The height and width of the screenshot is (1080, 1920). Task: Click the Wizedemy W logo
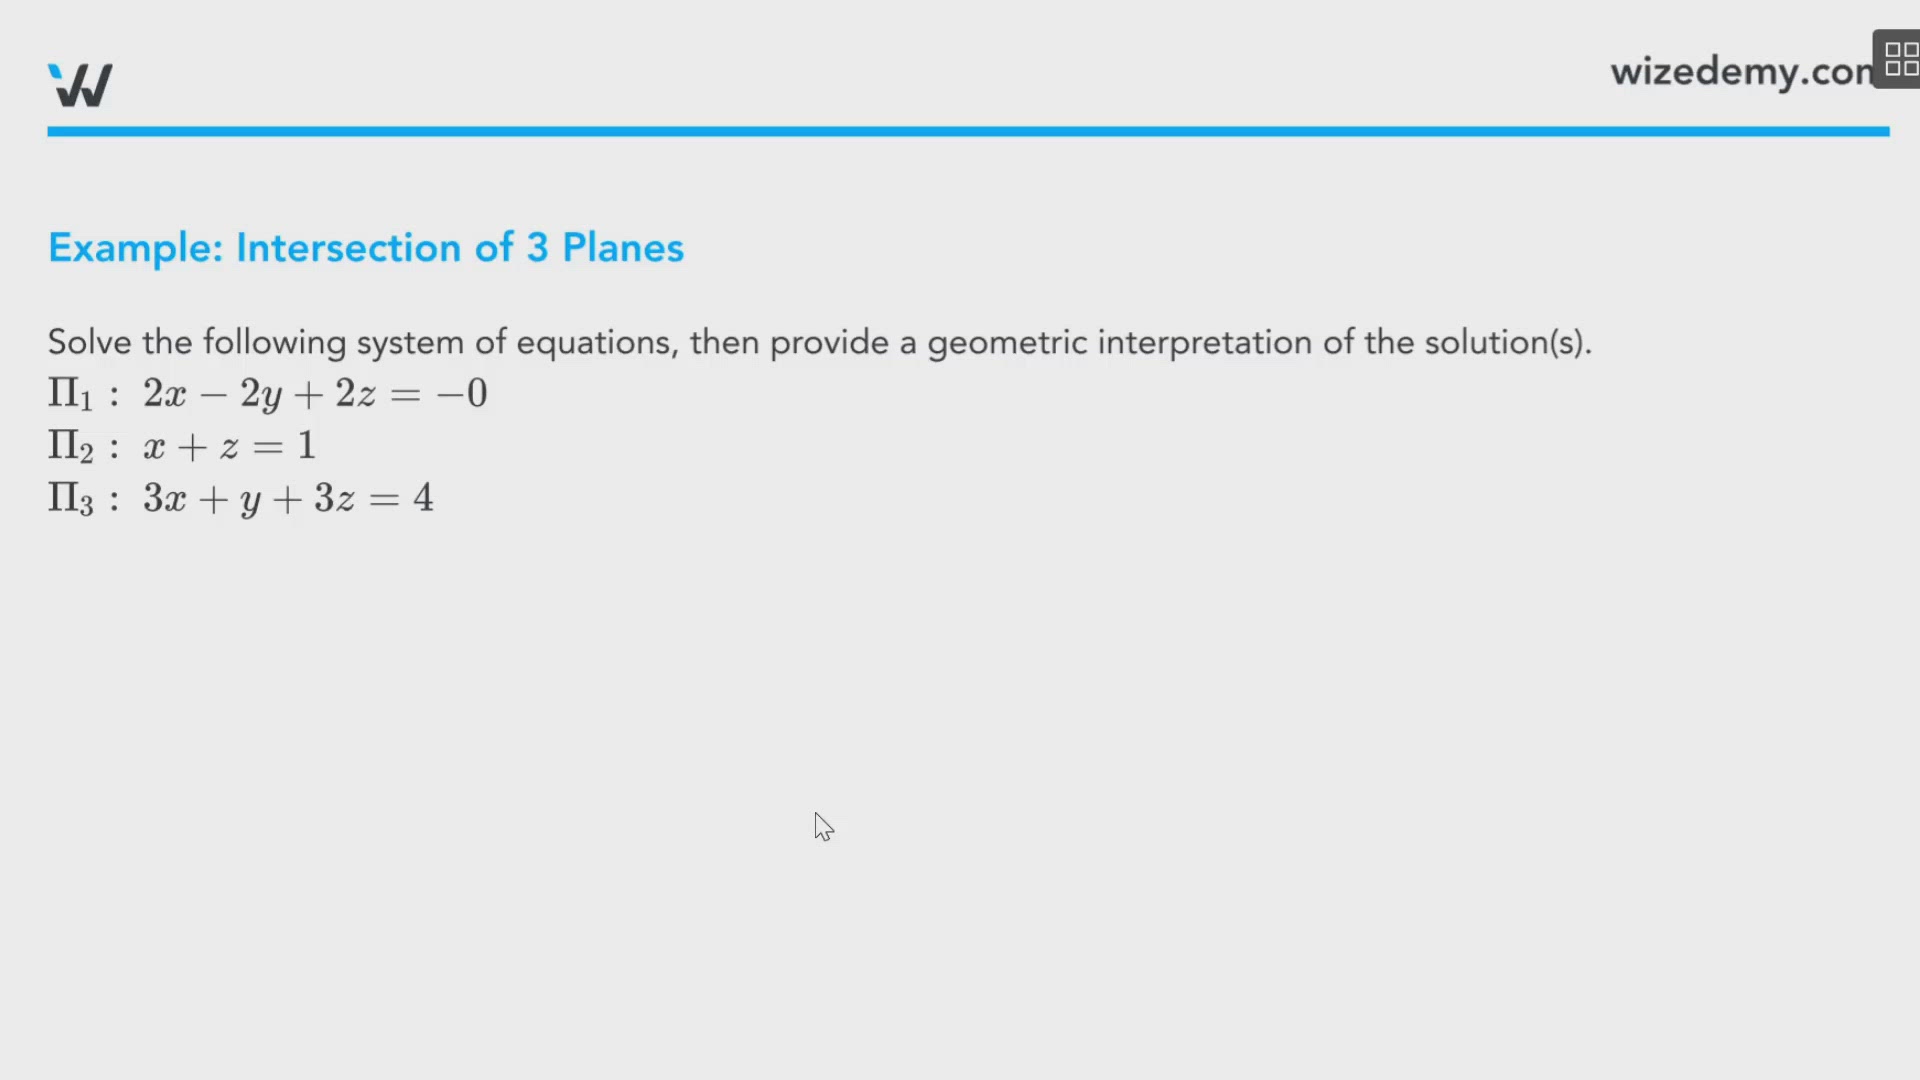80,85
